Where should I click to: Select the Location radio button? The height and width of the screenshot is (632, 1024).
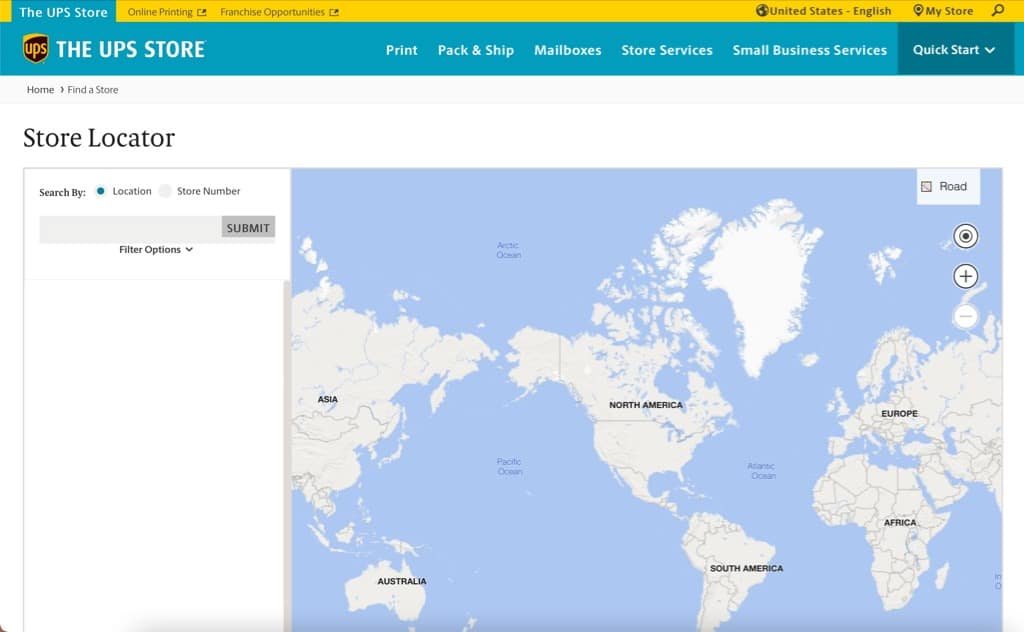pos(100,191)
